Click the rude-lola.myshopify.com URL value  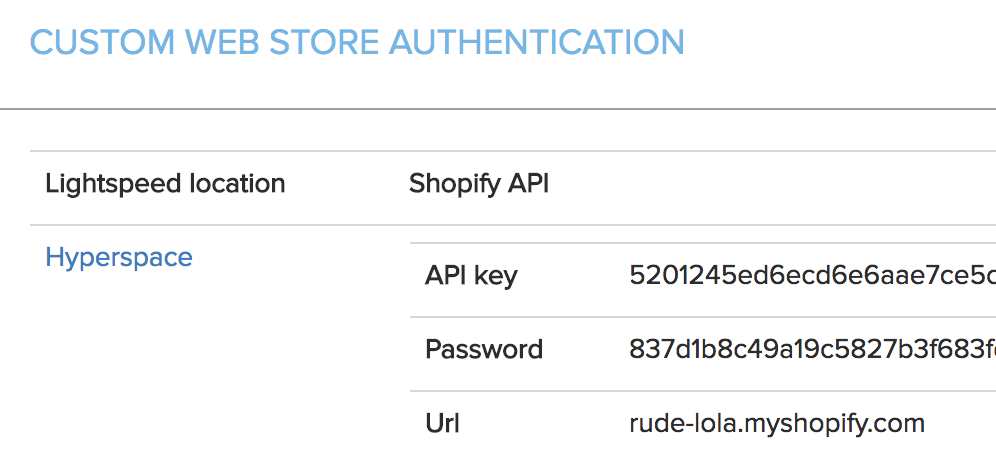[777, 423]
